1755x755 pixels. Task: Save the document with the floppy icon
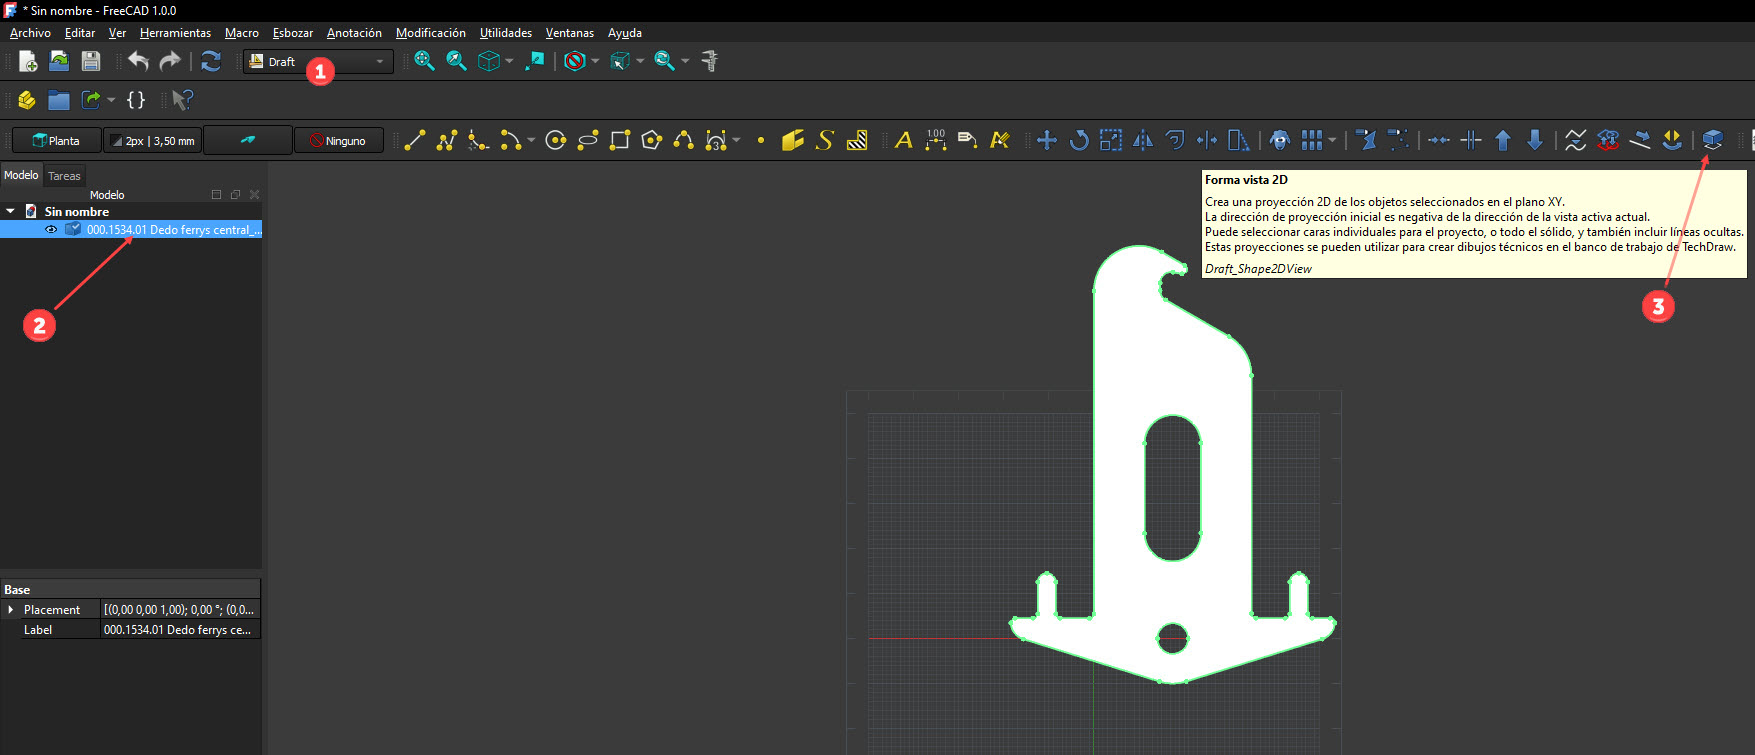91,61
